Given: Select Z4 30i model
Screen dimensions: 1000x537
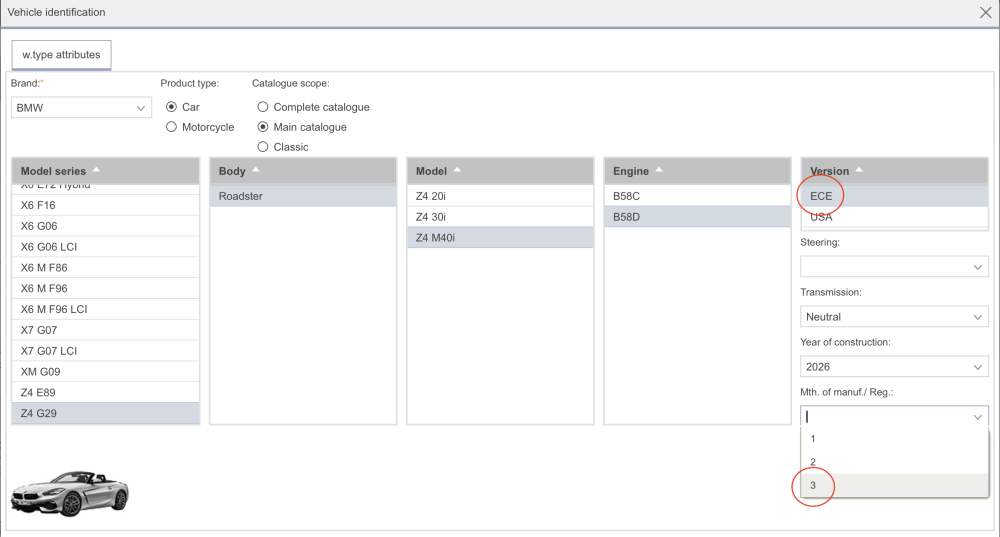Looking at the screenshot, I should pyautogui.click(x=500, y=217).
